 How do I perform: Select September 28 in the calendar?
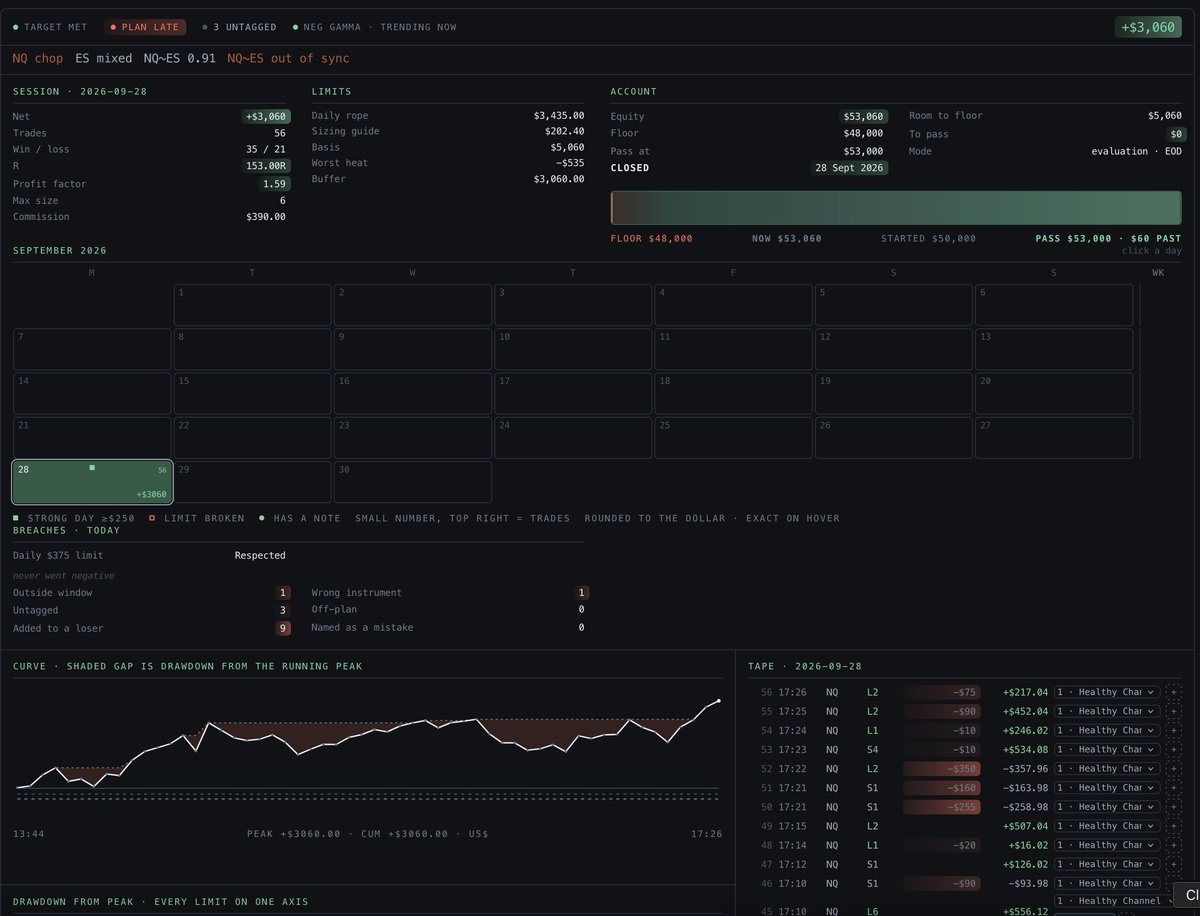pos(92,482)
